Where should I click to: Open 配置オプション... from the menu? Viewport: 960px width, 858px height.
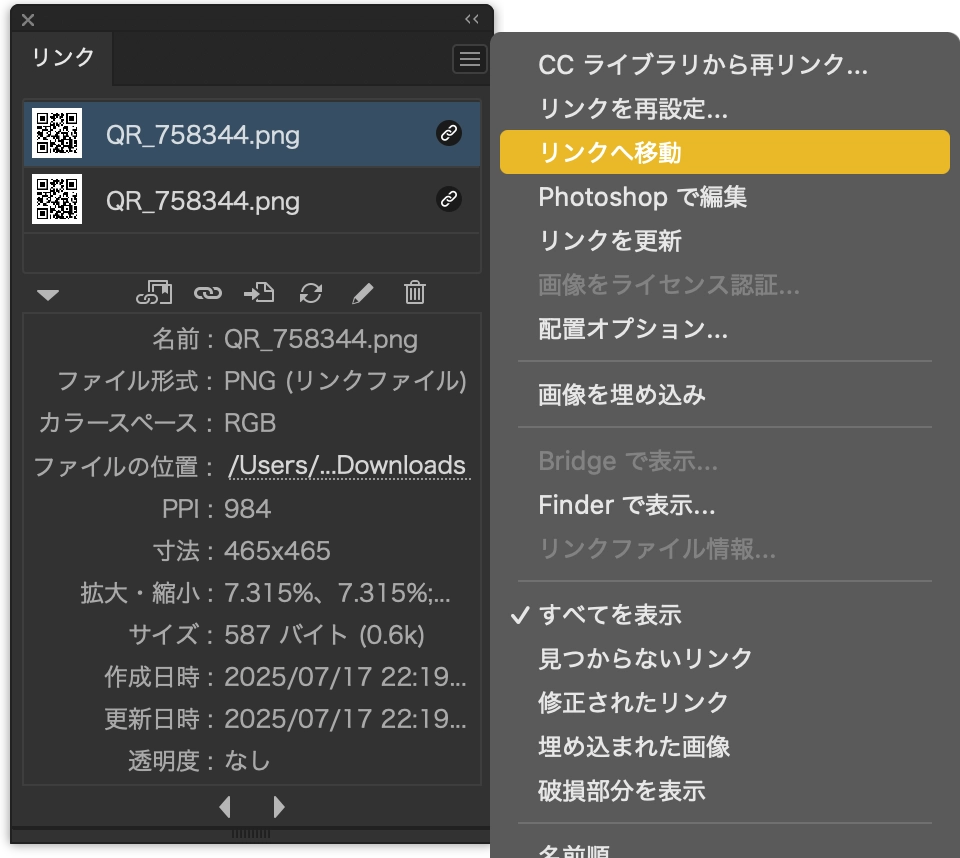725,329
